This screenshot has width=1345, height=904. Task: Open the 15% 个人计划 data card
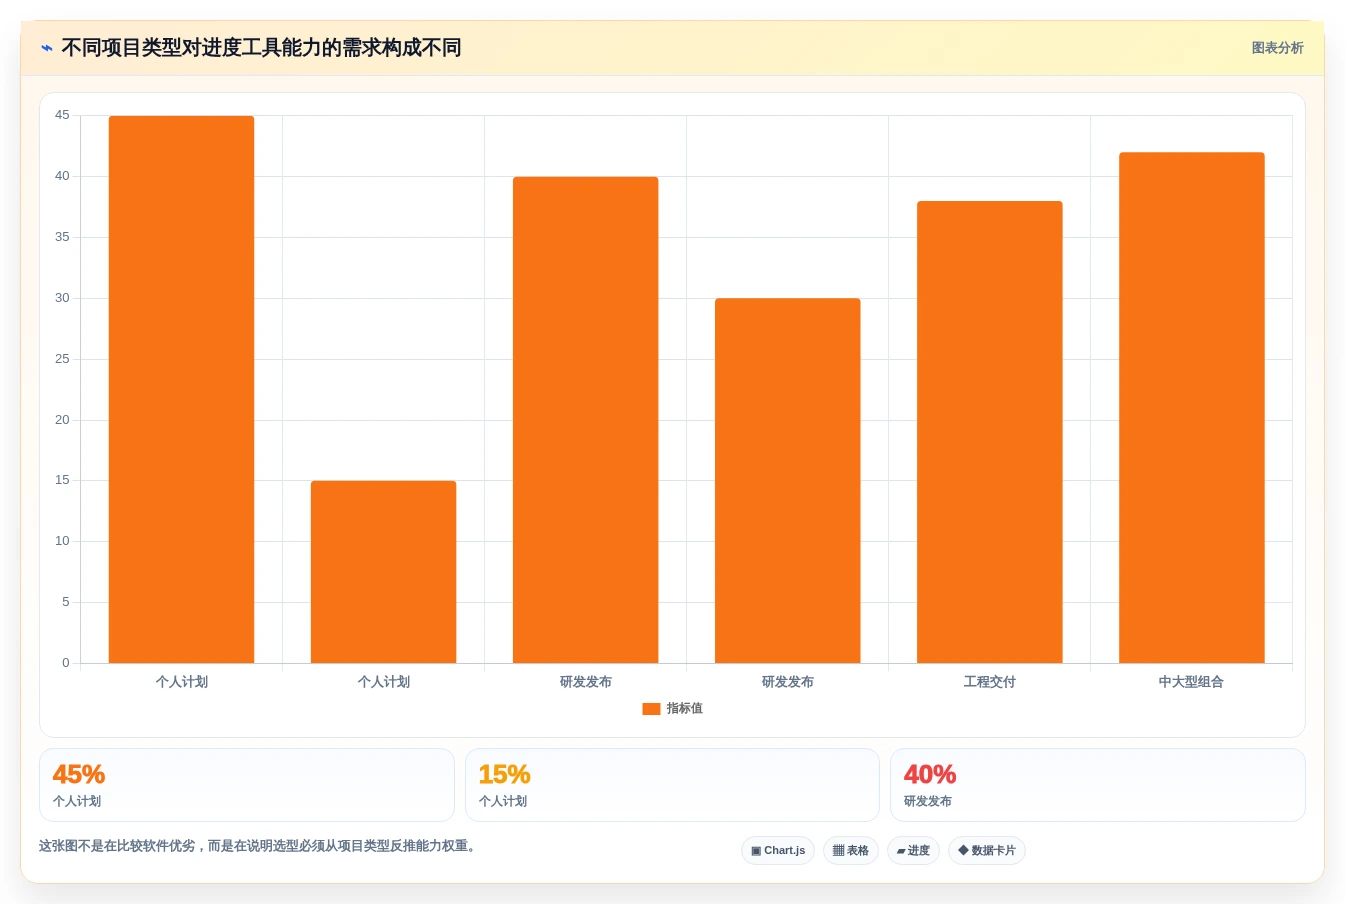pyautogui.click(x=672, y=785)
